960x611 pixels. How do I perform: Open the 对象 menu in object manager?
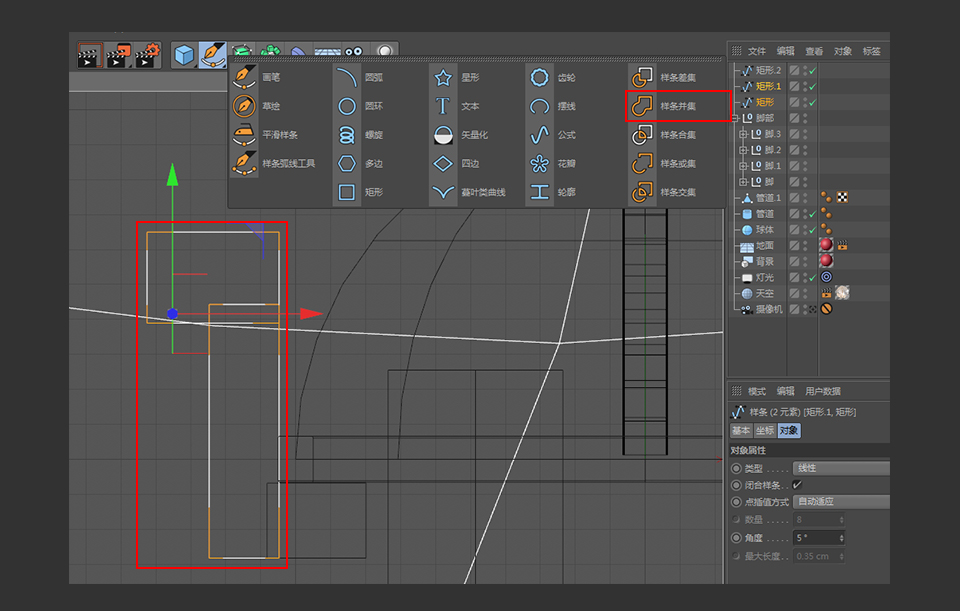841,52
